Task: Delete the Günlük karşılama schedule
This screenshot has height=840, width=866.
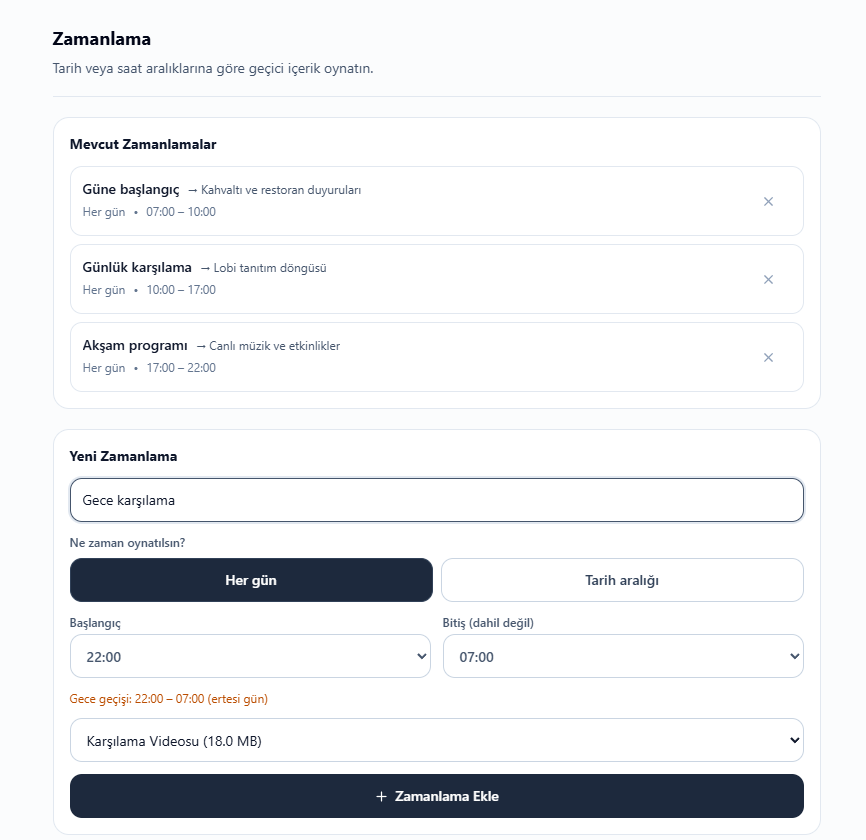Action: click(768, 279)
